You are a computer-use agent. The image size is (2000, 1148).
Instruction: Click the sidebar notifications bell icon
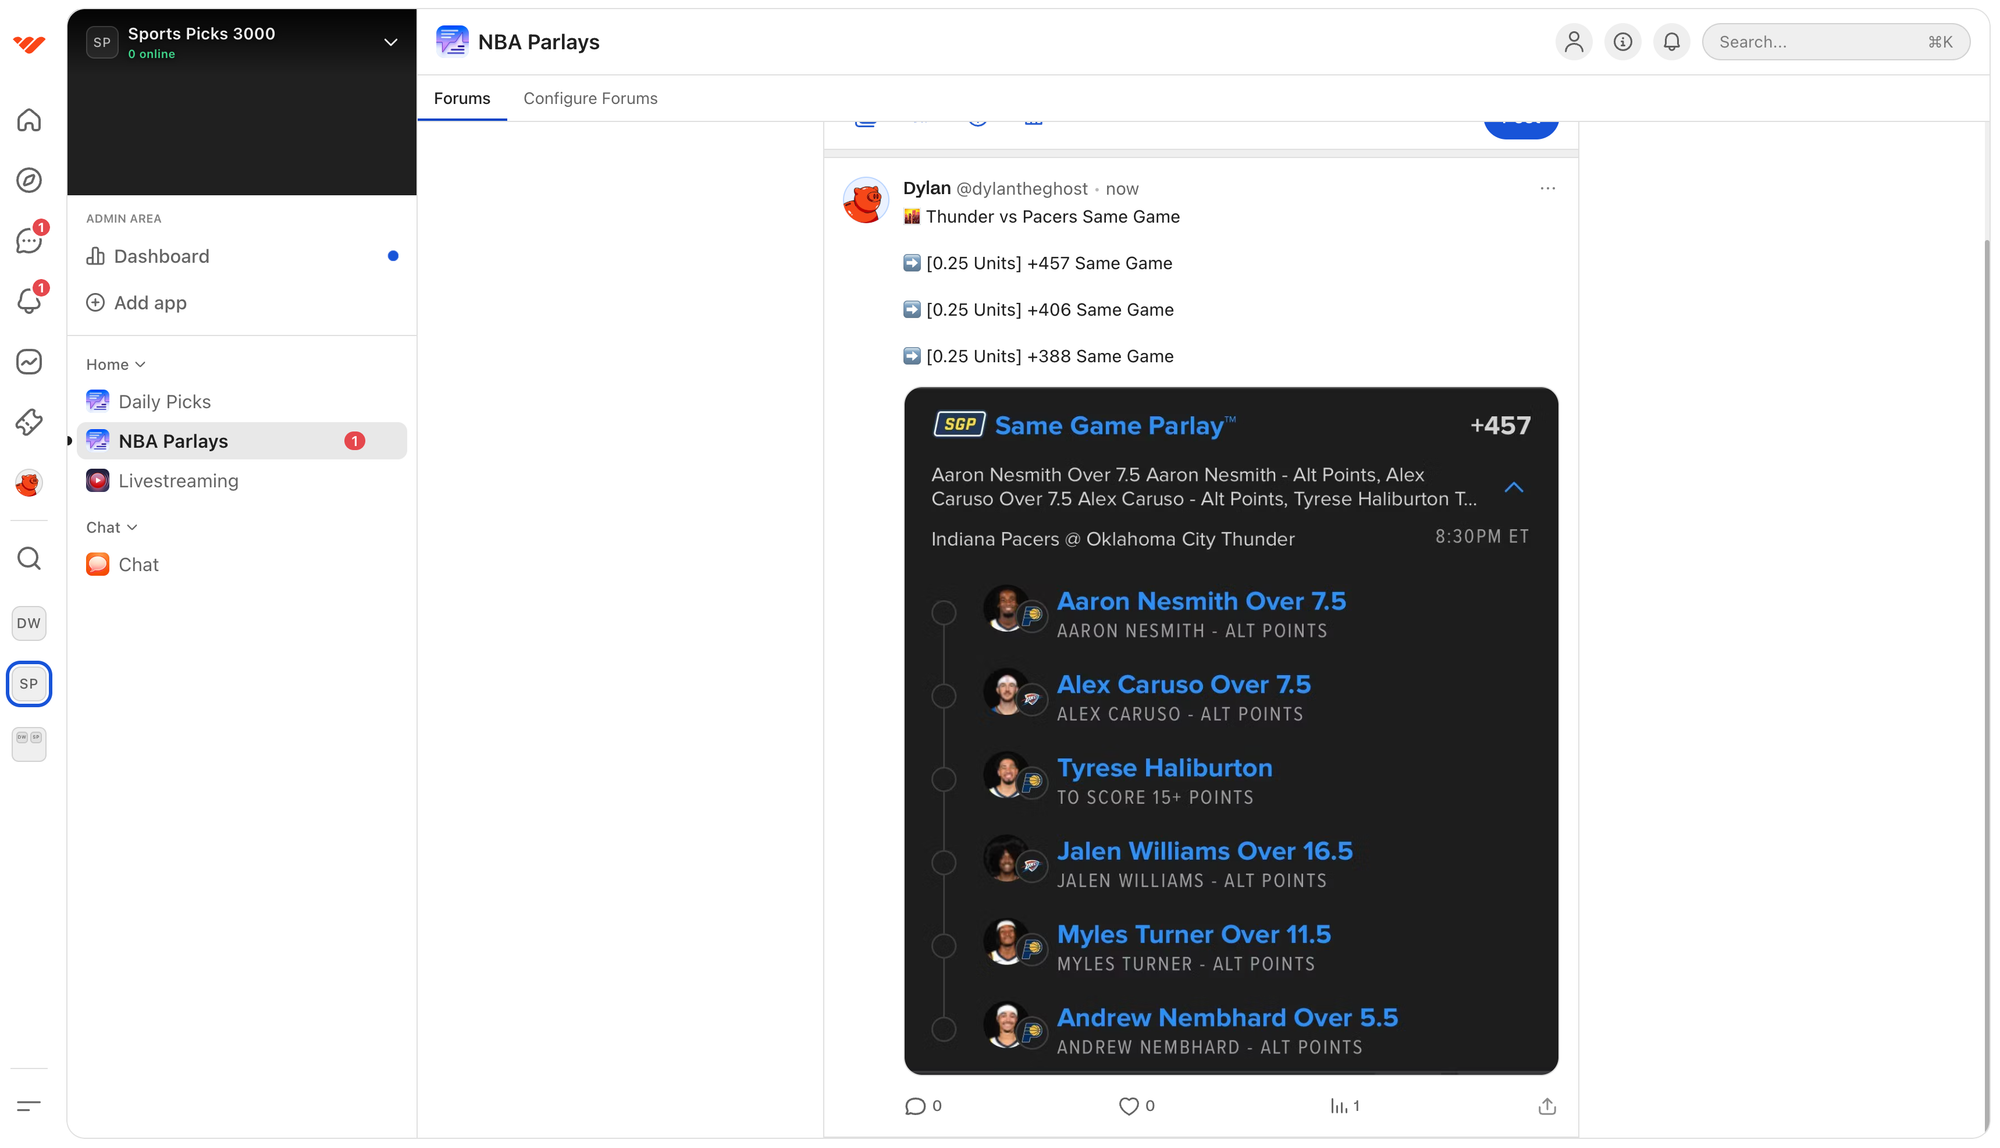pyautogui.click(x=29, y=301)
